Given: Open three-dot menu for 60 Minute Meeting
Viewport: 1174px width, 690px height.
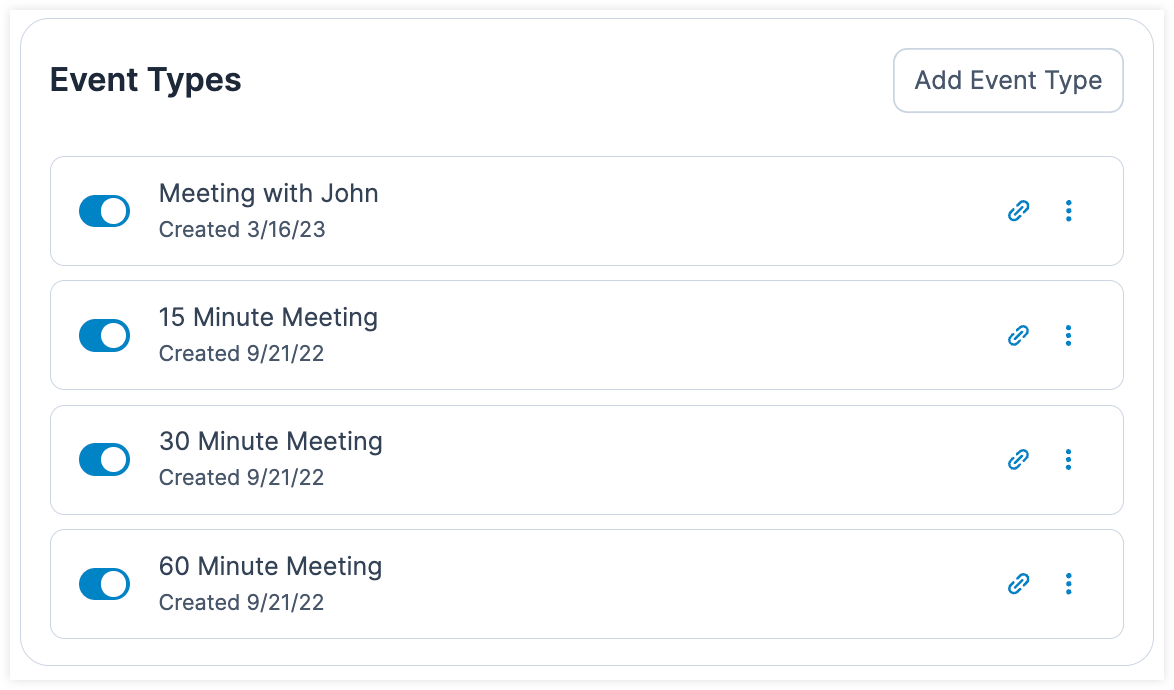Looking at the screenshot, I should coord(1068,584).
